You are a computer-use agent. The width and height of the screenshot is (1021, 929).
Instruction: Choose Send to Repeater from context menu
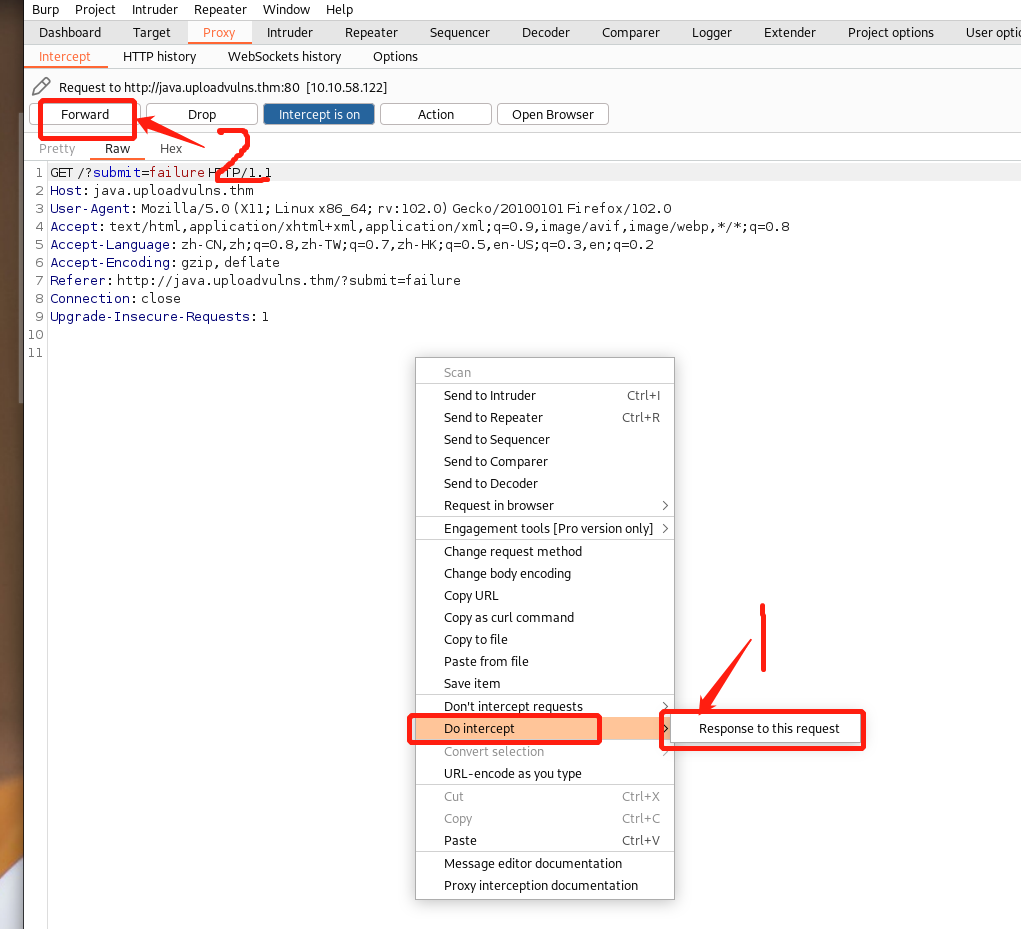(x=493, y=418)
